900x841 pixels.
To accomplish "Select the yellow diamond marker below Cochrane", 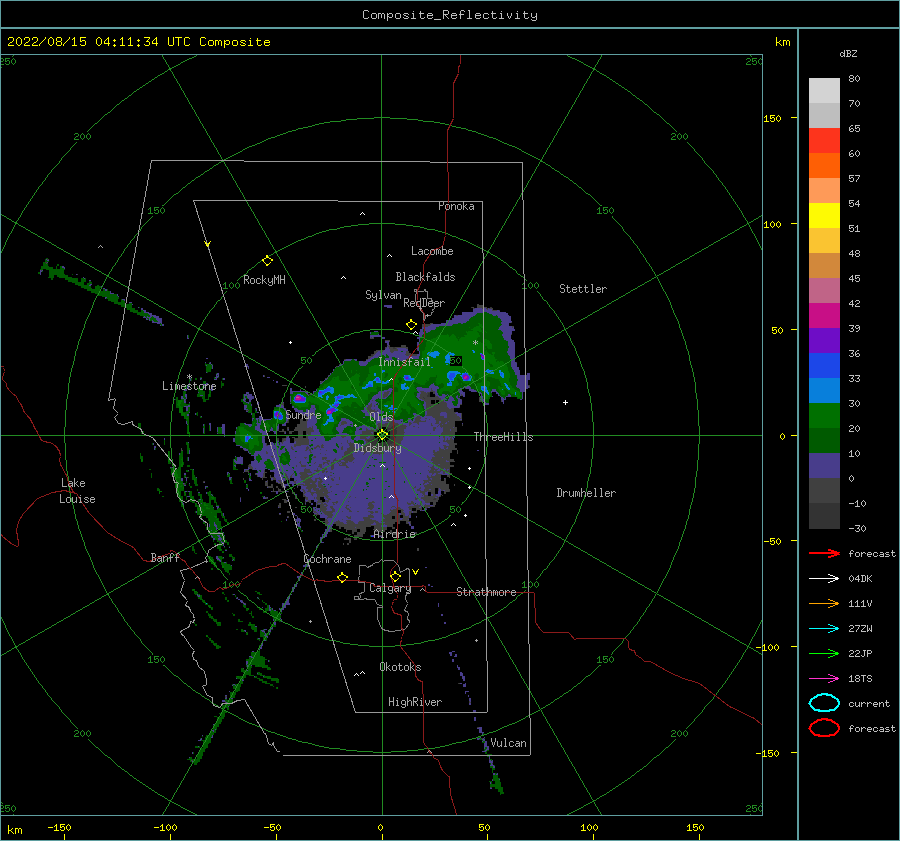I will pos(342,577).
